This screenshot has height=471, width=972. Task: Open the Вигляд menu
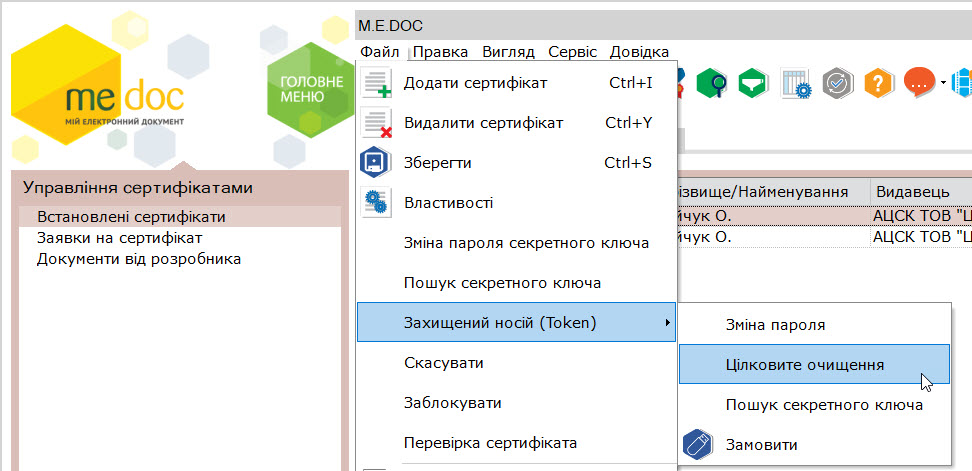click(x=508, y=52)
